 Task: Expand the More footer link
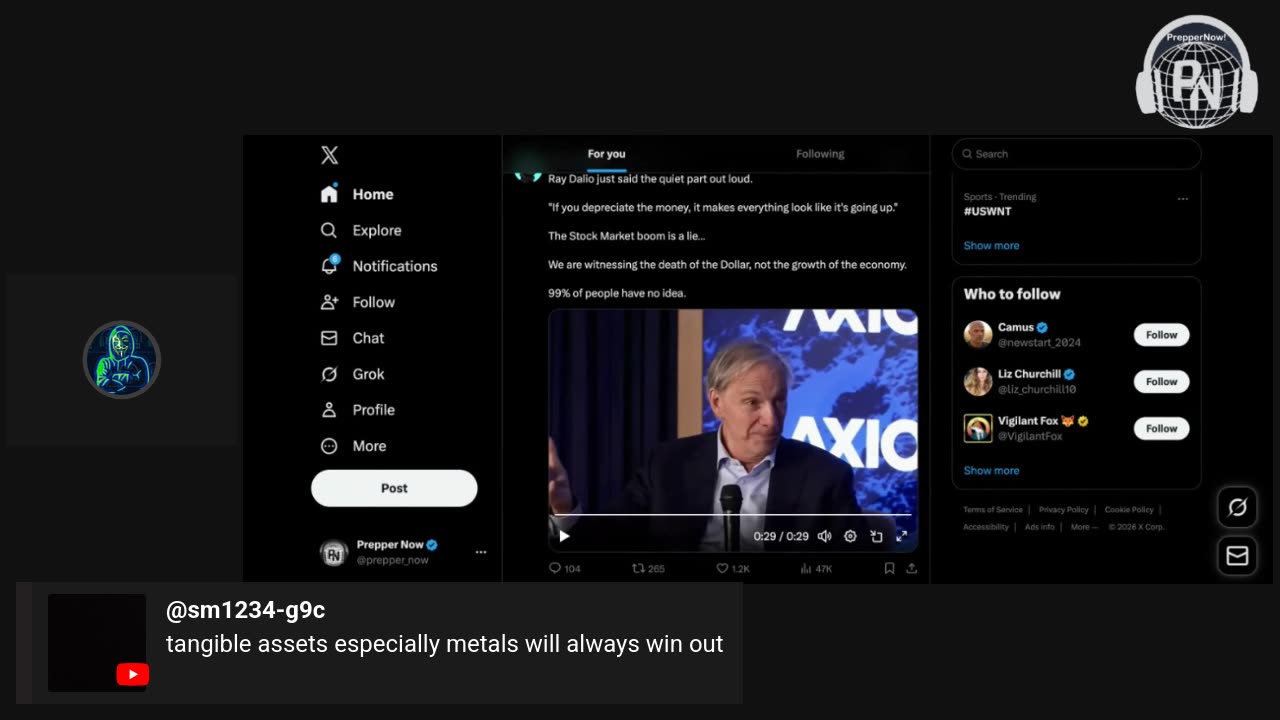tap(1084, 527)
